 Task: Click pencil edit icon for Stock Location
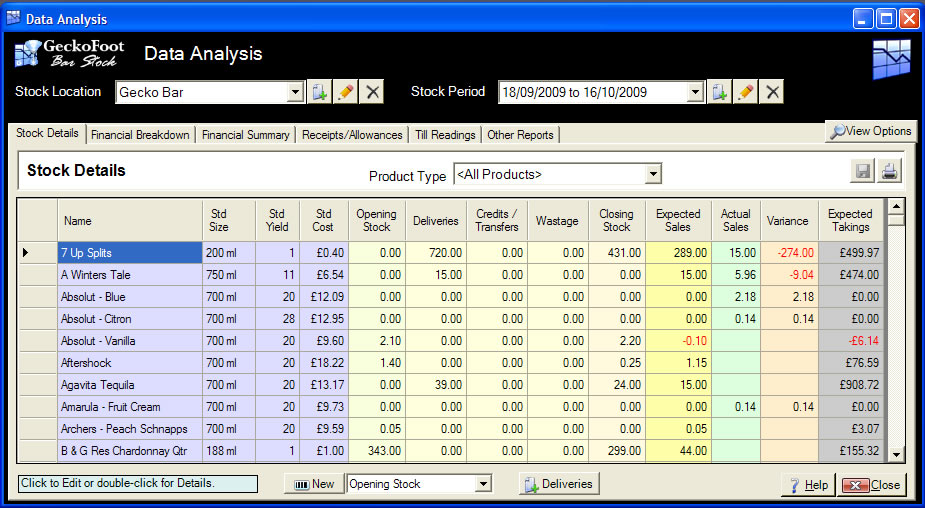[345, 92]
